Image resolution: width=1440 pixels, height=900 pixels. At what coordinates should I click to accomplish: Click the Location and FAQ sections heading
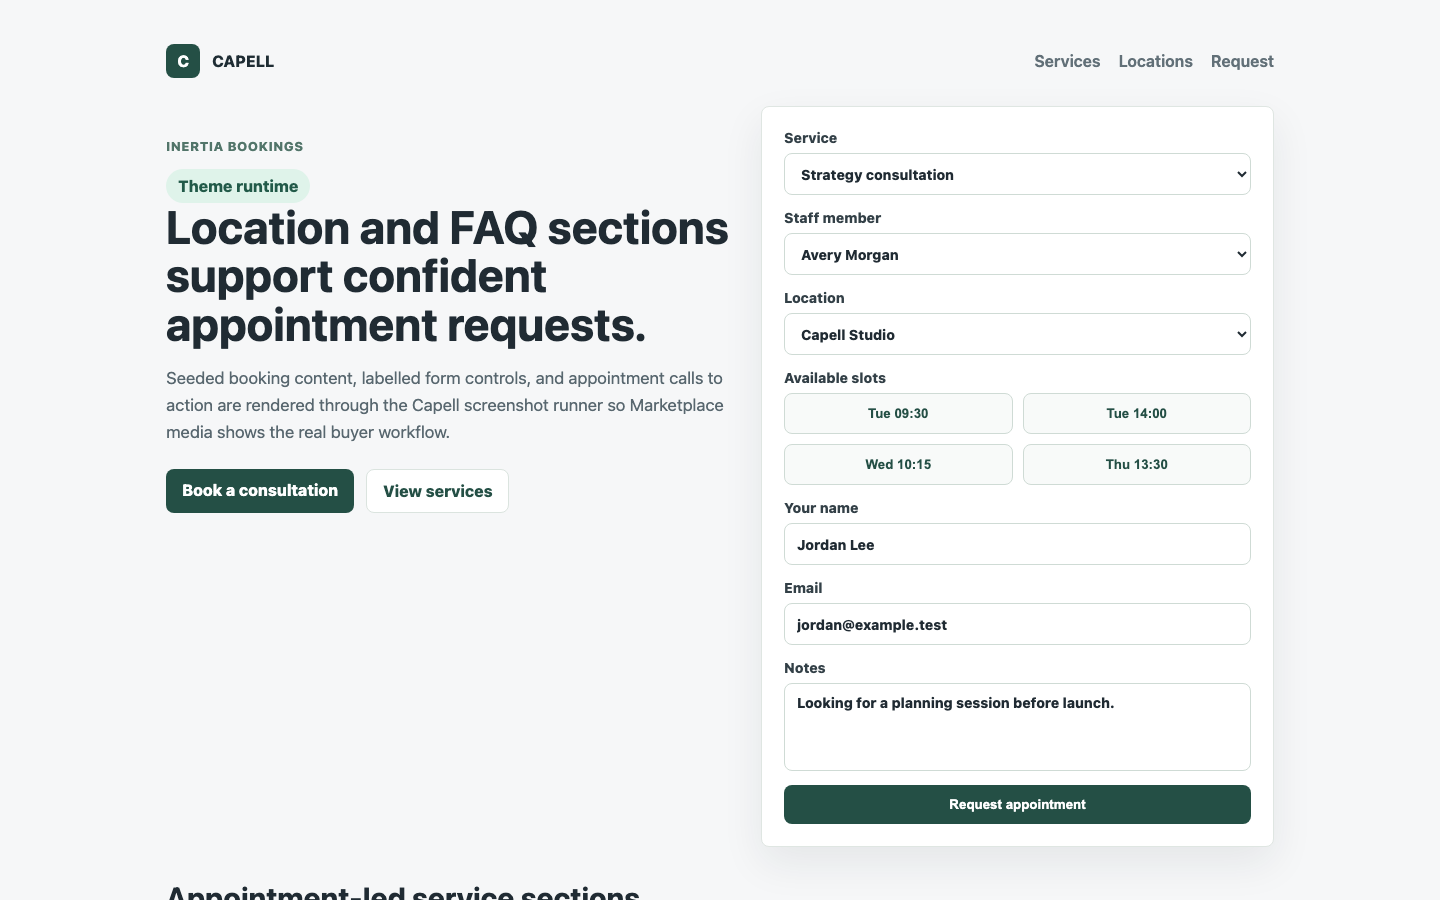[447, 277]
